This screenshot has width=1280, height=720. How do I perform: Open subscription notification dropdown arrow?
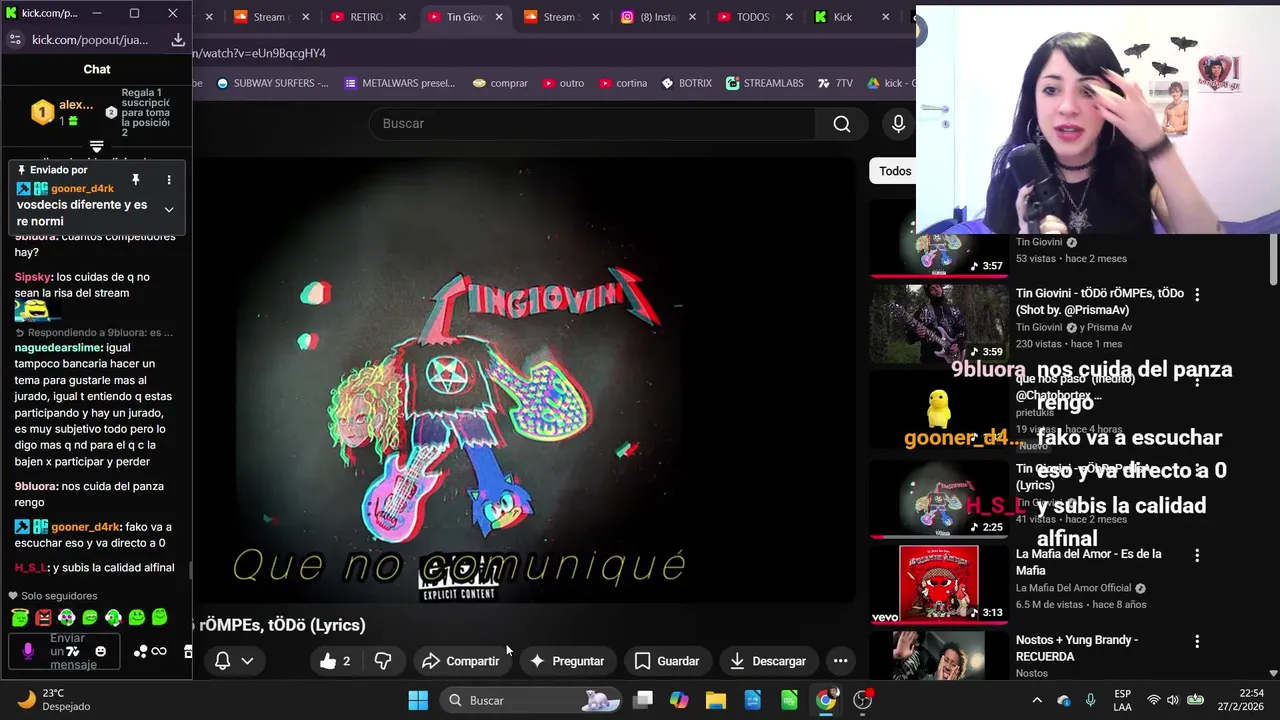247,661
